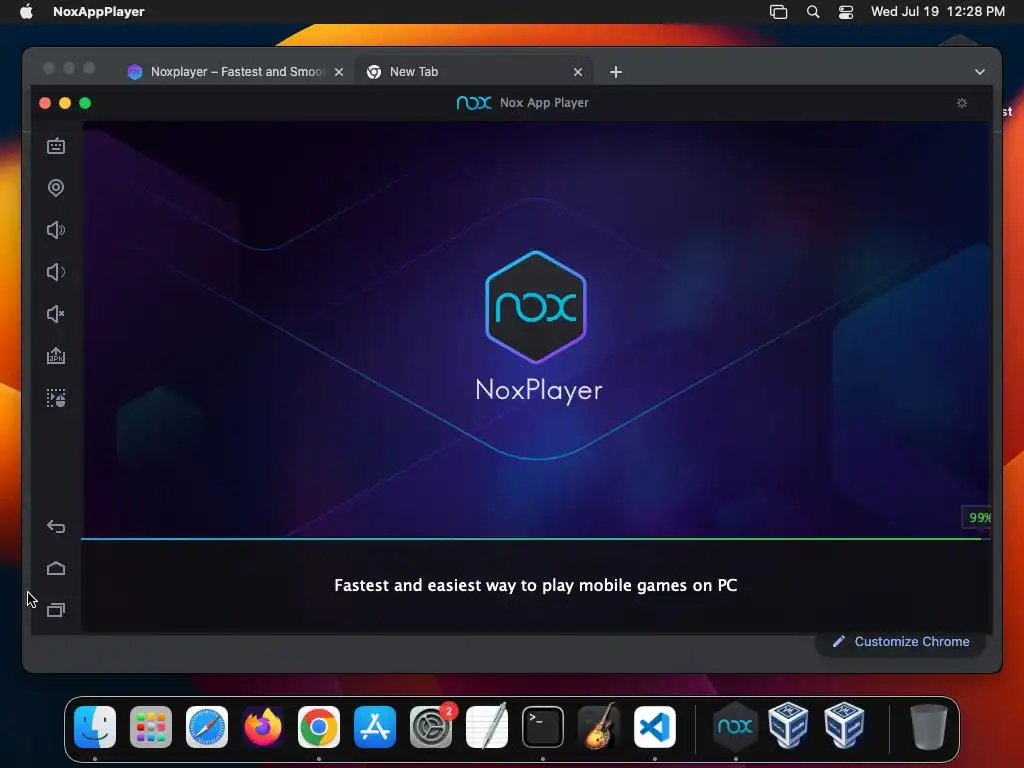Click the 99% progress indicator
Viewport: 1024px width, 768px height.
coord(978,518)
